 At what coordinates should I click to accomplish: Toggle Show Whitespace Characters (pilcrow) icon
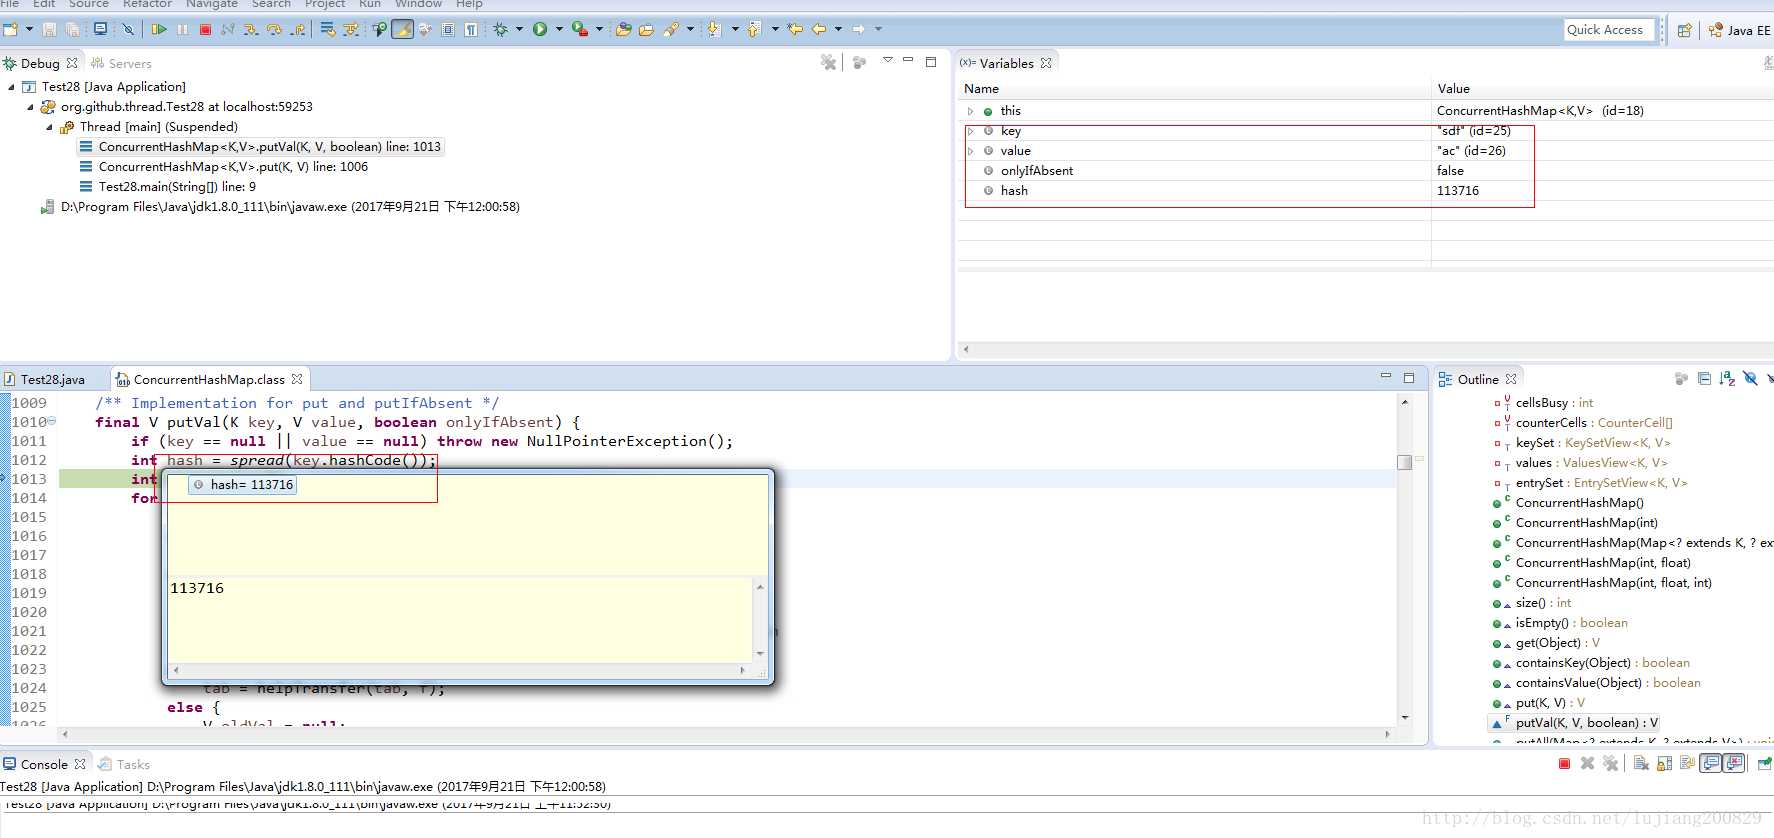coord(471,29)
